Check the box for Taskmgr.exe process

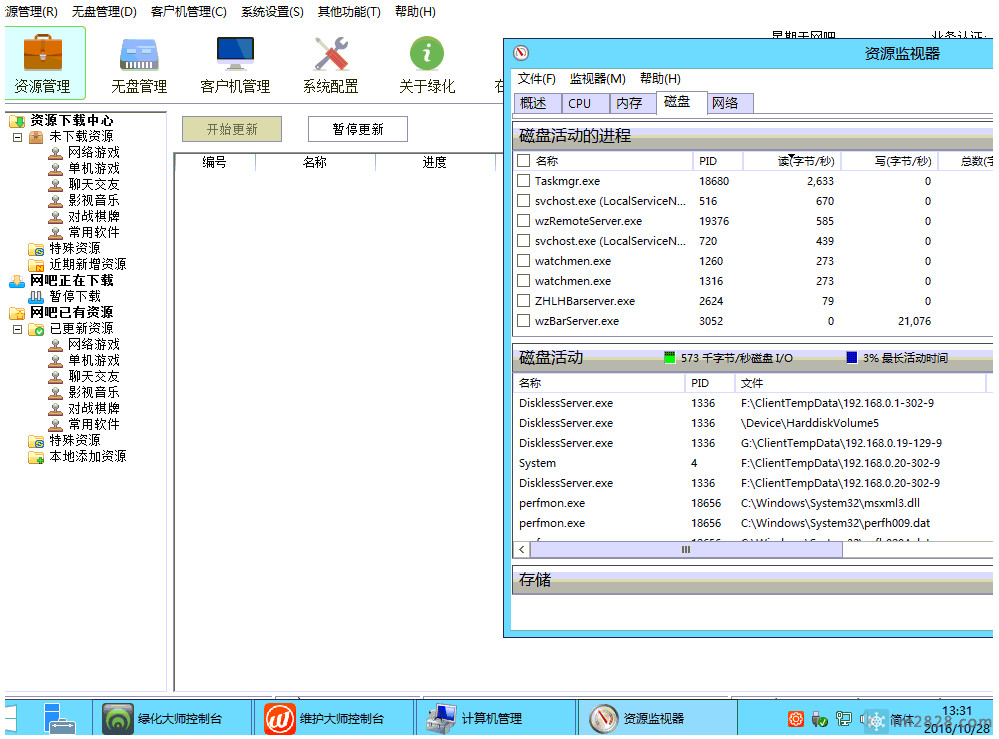(x=523, y=181)
